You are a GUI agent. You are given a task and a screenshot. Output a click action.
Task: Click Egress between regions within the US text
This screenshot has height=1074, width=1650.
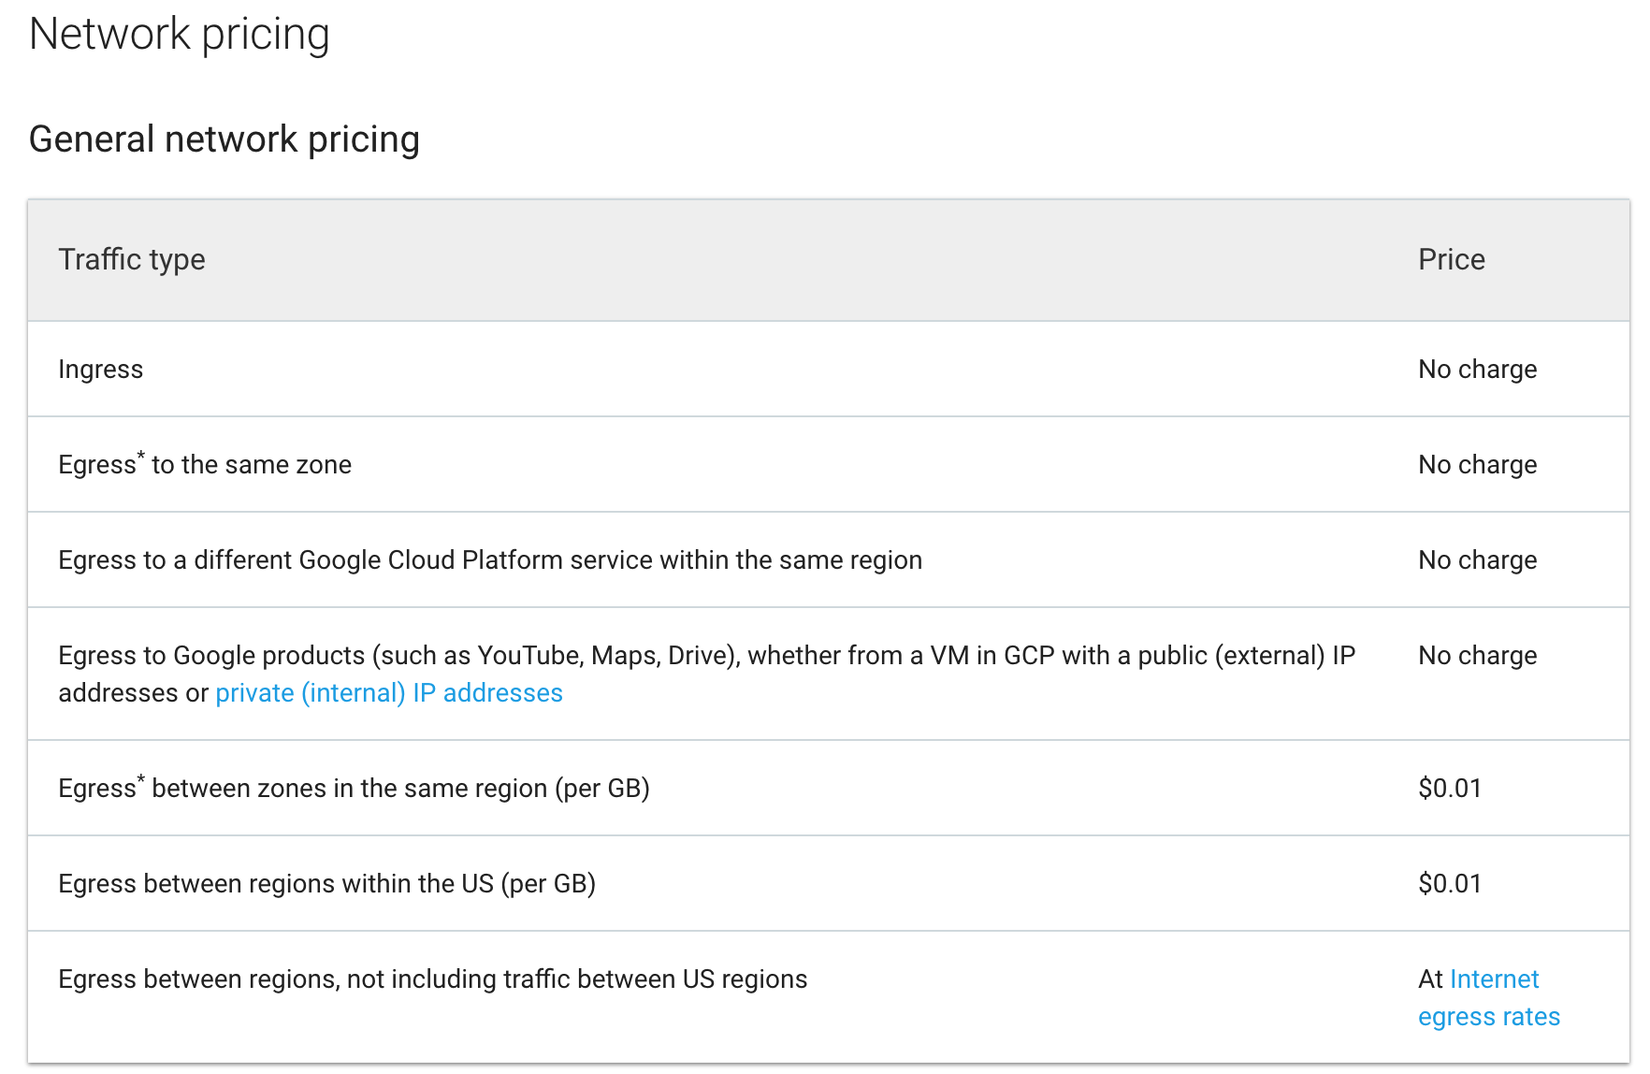pyautogui.click(x=327, y=884)
